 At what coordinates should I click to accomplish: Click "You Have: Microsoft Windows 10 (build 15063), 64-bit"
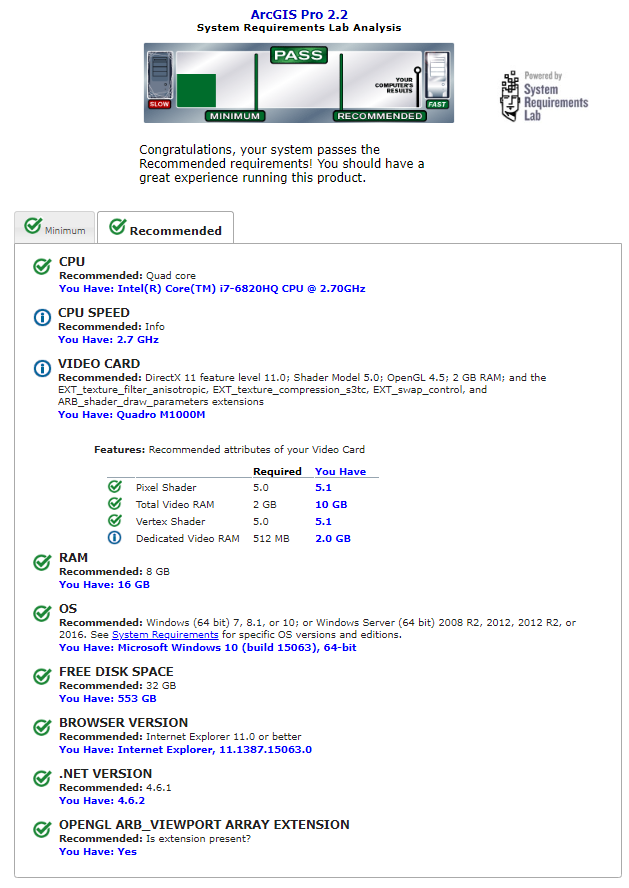point(208,648)
